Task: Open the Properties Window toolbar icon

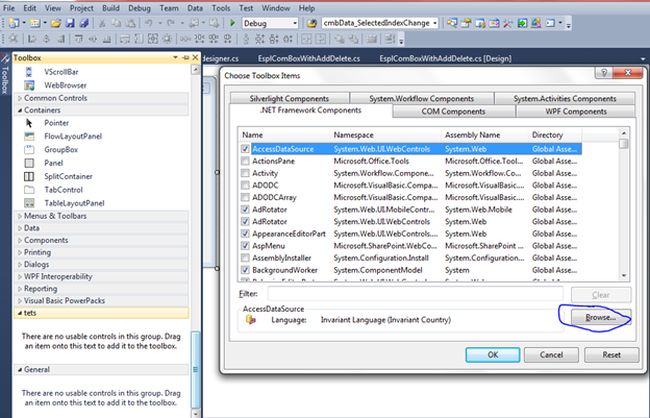Action: tap(466, 23)
